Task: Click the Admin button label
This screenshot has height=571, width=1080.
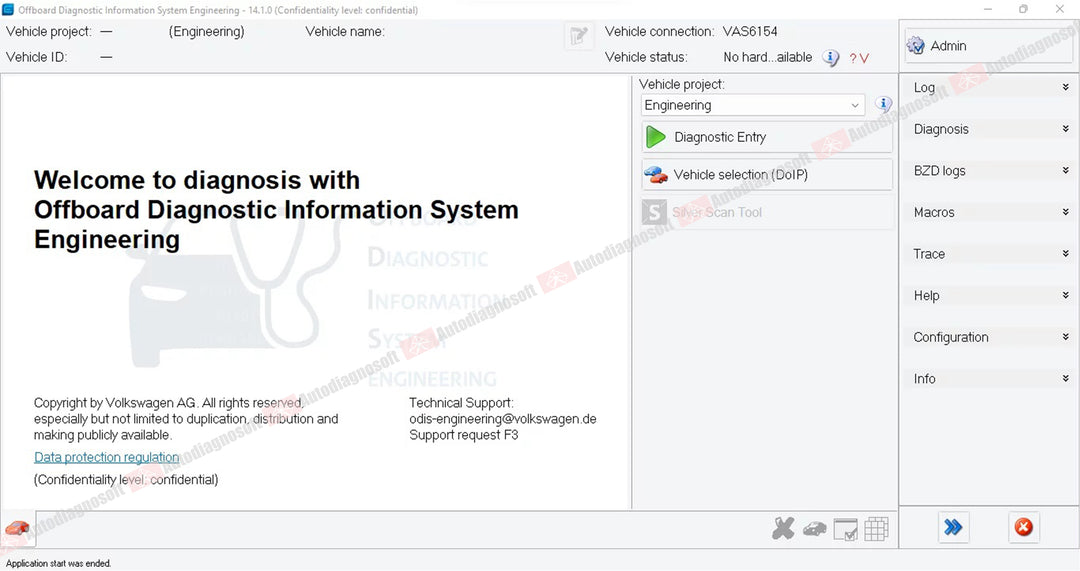Action: click(x=948, y=46)
